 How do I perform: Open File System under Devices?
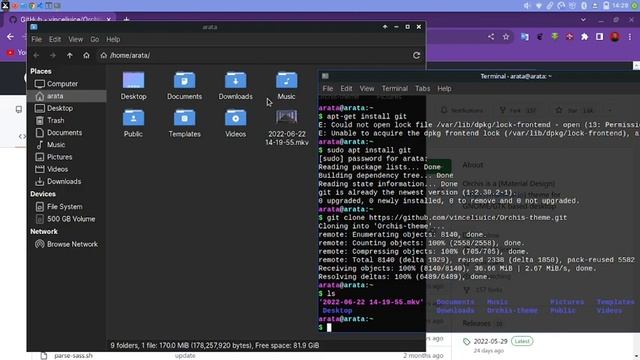[x=67, y=207]
